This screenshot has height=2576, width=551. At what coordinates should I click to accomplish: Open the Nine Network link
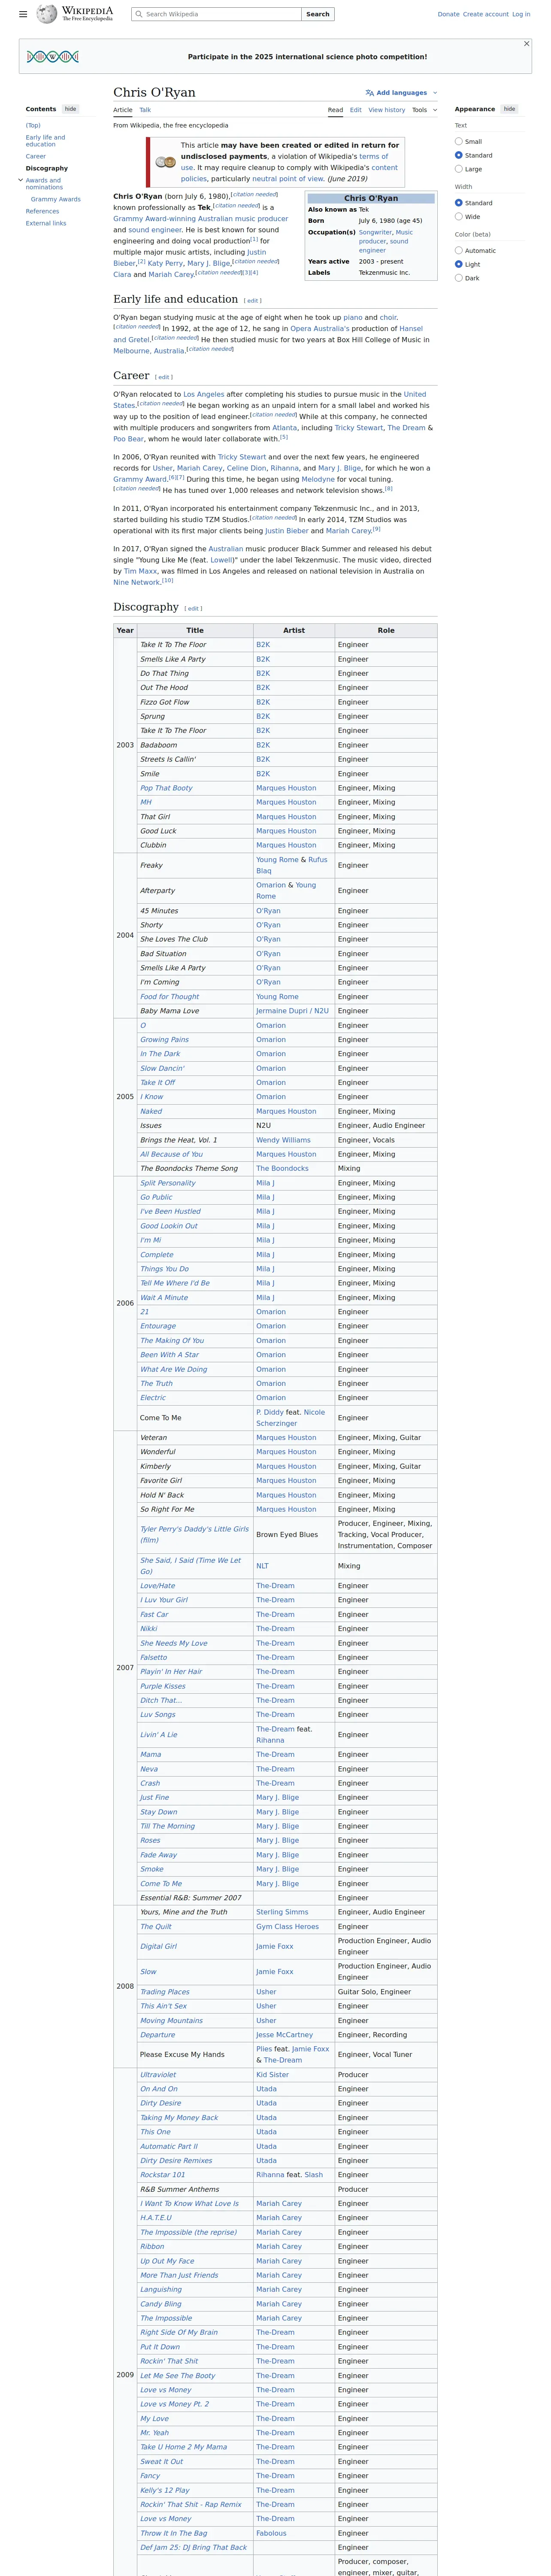[x=136, y=582]
